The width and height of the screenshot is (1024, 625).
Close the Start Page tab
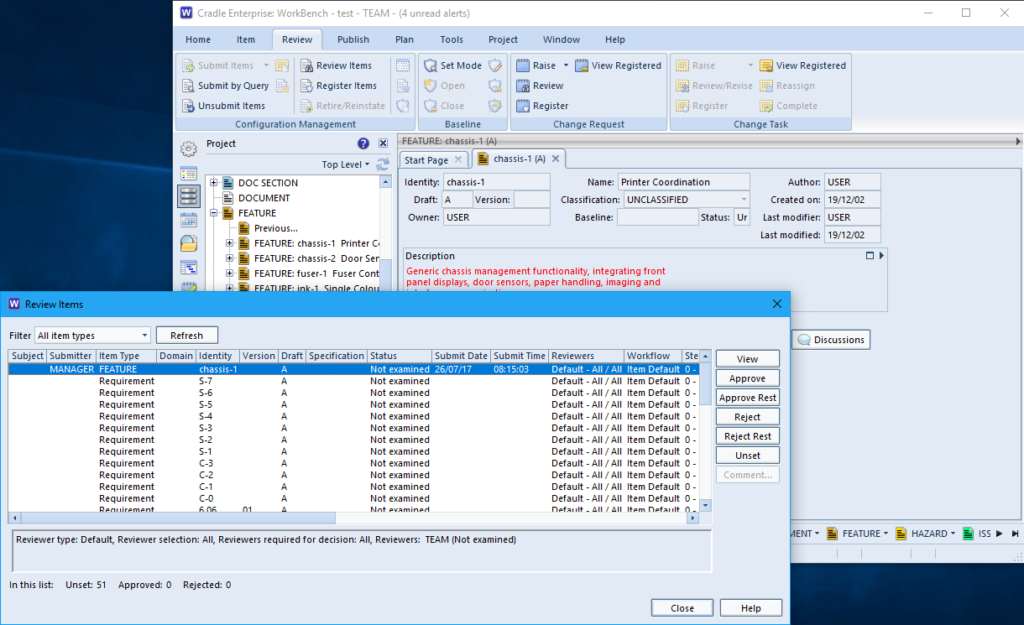point(458,159)
